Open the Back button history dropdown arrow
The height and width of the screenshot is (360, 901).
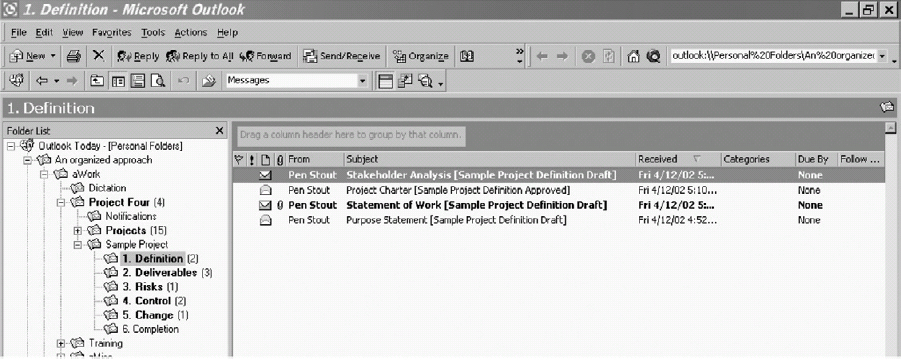click(x=56, y=81)
